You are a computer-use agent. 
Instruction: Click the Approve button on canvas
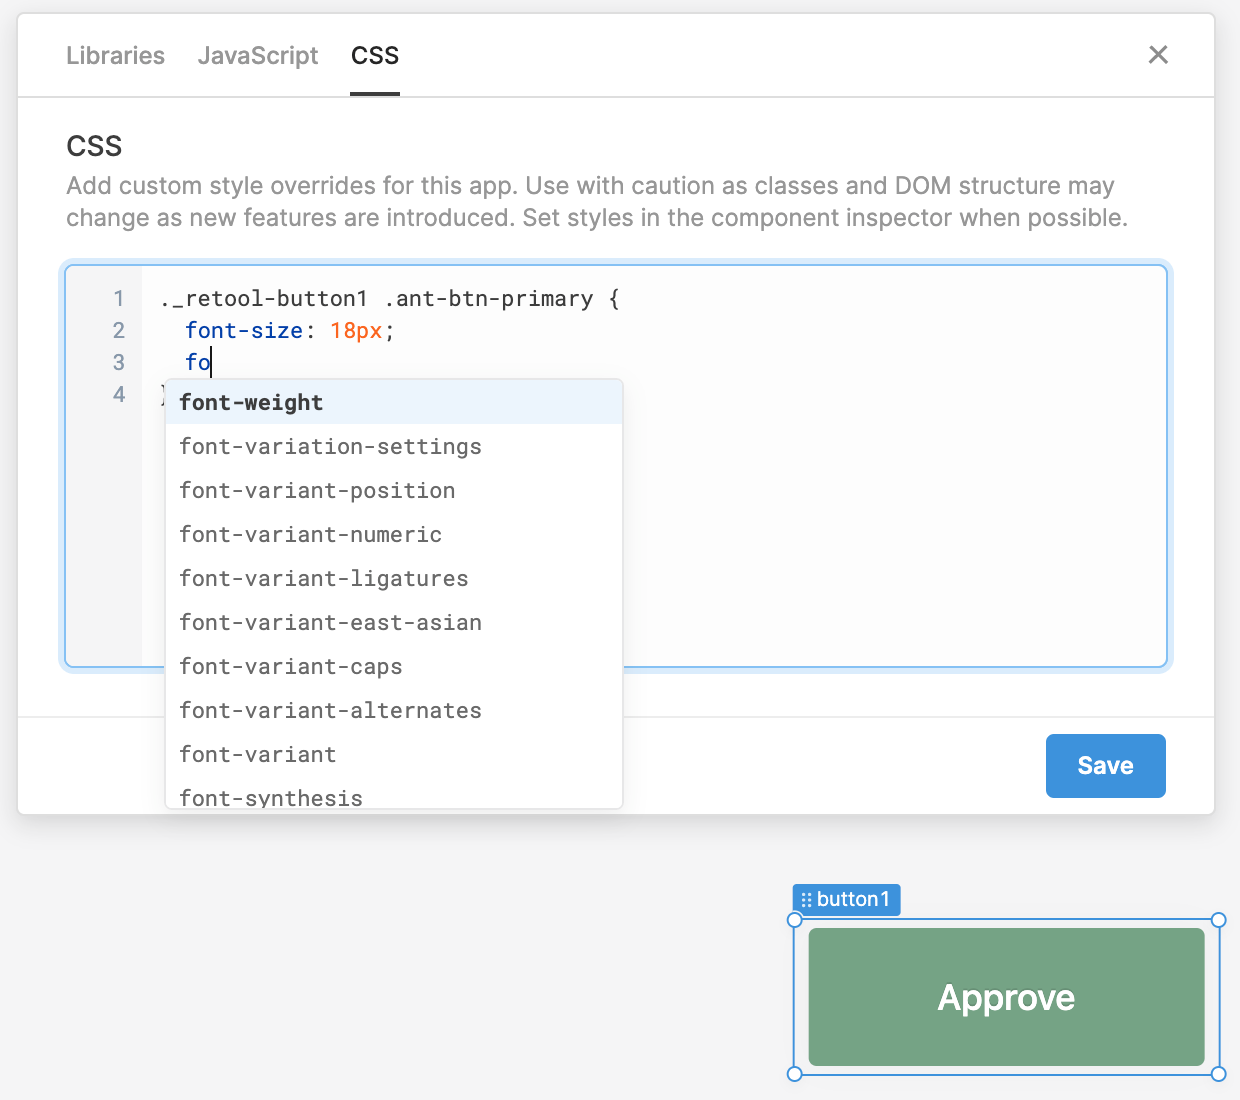[x=1006, y=997]
